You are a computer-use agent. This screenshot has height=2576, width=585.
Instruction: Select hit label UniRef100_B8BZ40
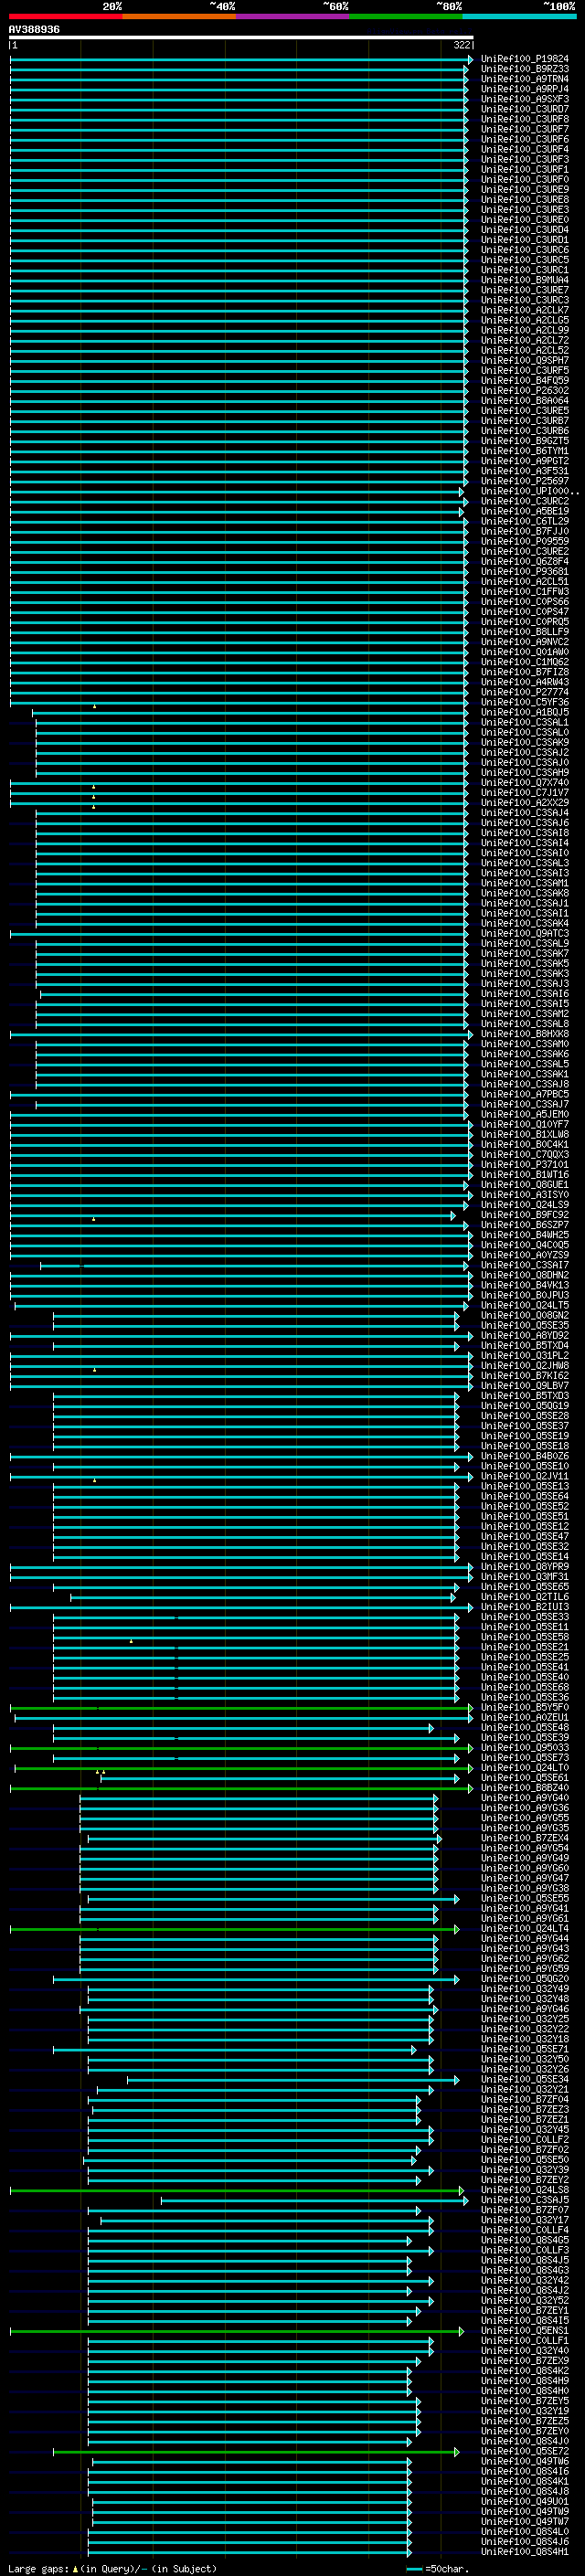pos(524,1787)
